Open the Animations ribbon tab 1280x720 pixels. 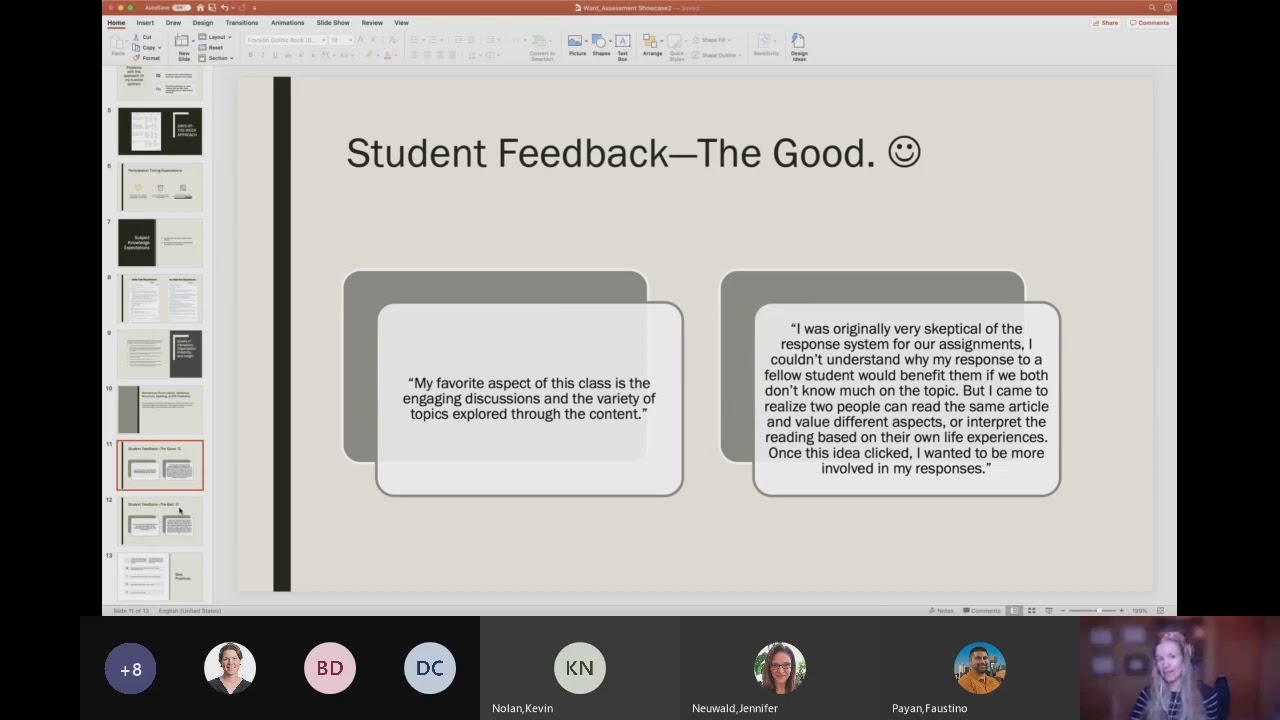click(x=288, y=22)
